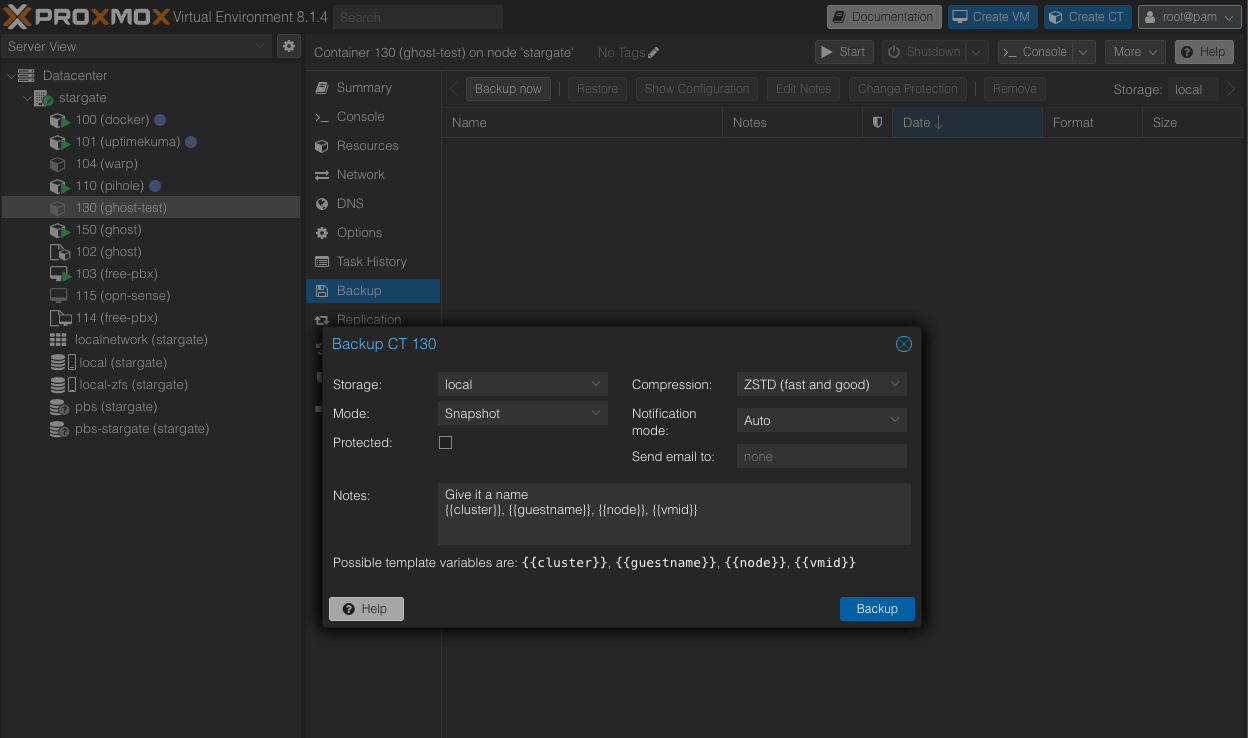
Task: Select the 115 (opn-sense) VM icon
Action: point(59,296)
